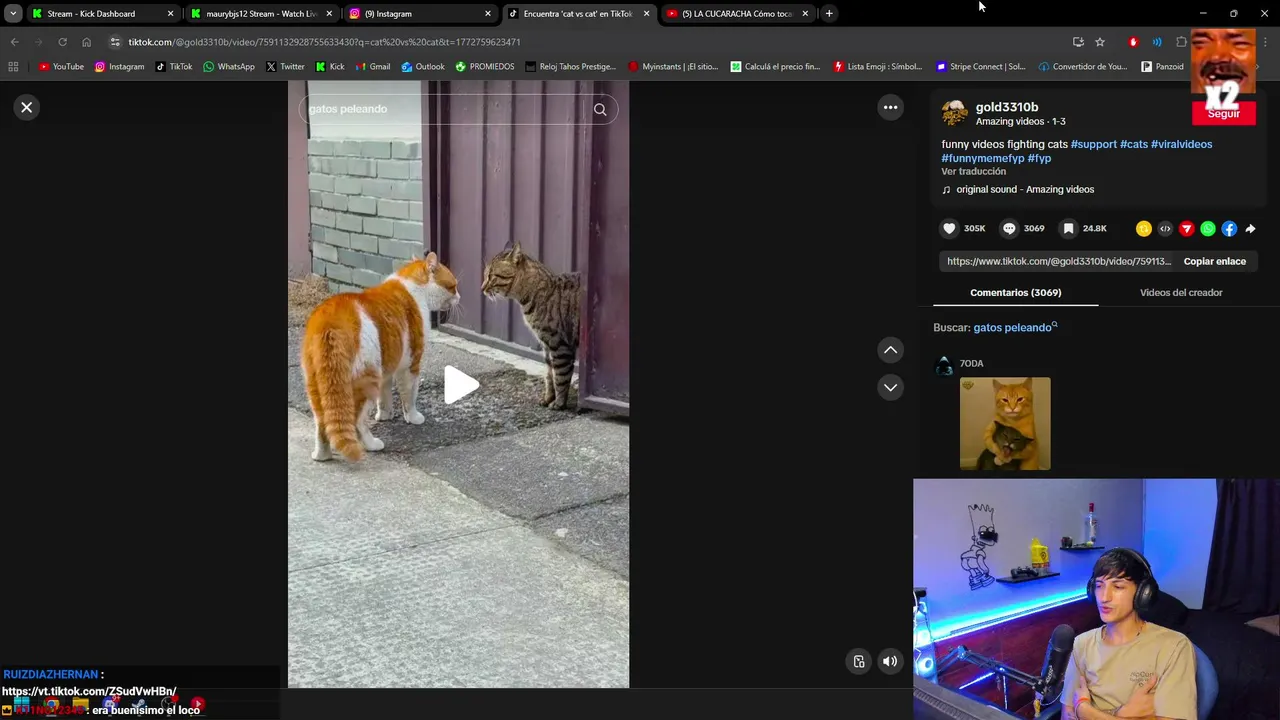Click the install/cast icon in the address bar

click(x=1078, y=42)
